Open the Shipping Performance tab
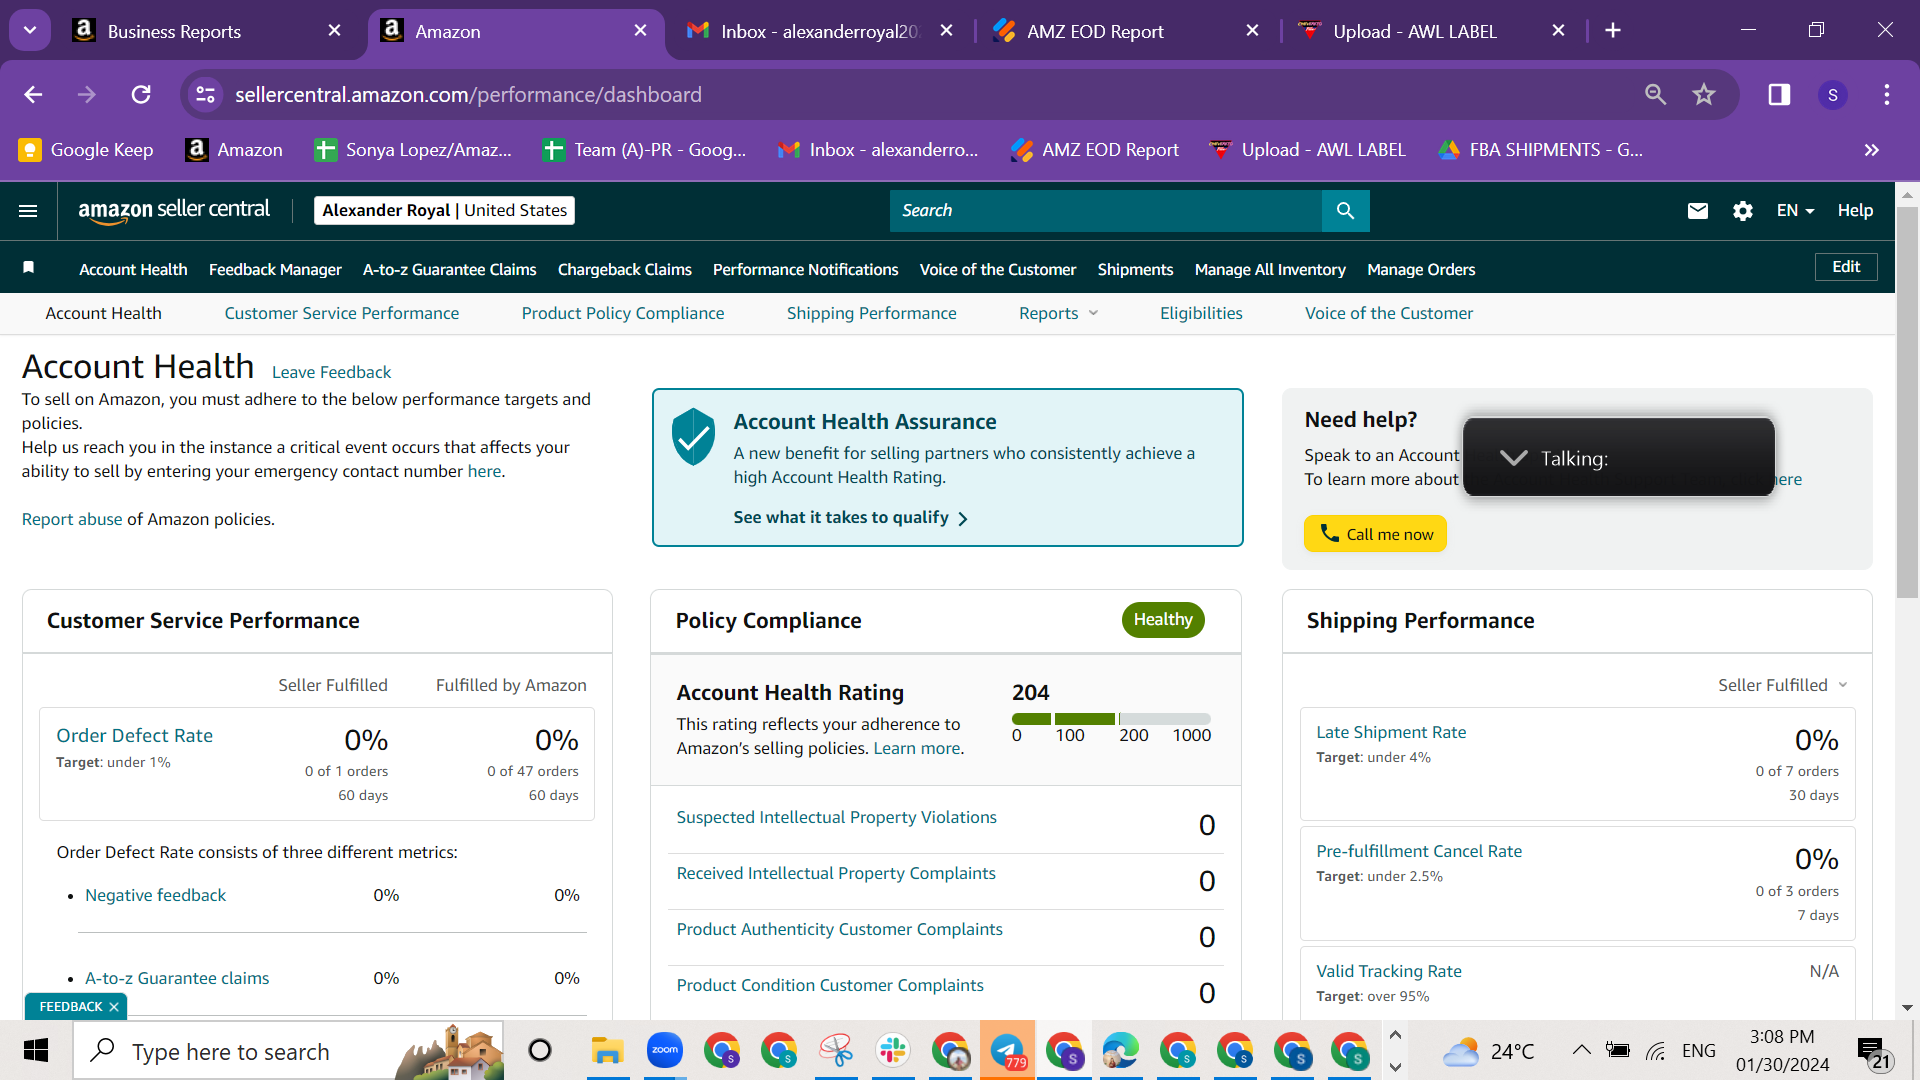1920x1080 pixels. coord(871,314)
